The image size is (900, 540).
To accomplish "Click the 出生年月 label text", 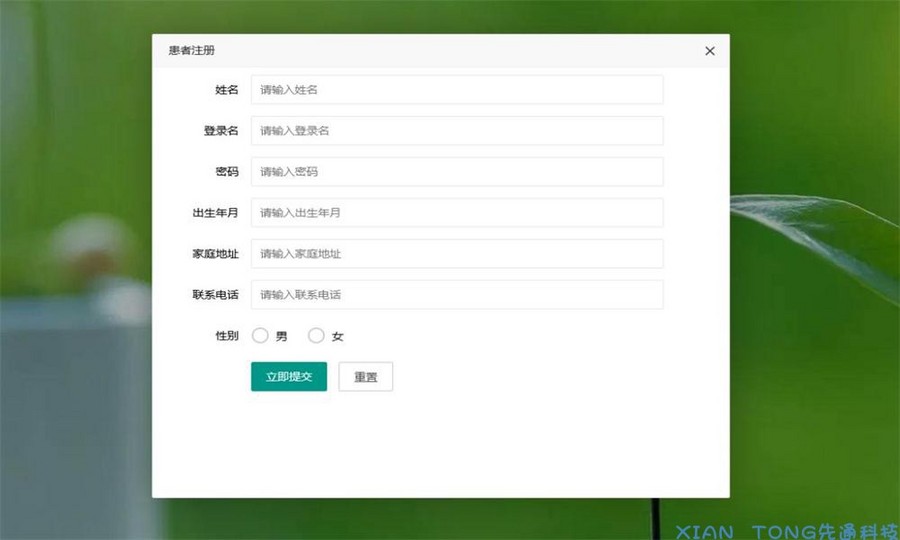I will coord(215,213).
